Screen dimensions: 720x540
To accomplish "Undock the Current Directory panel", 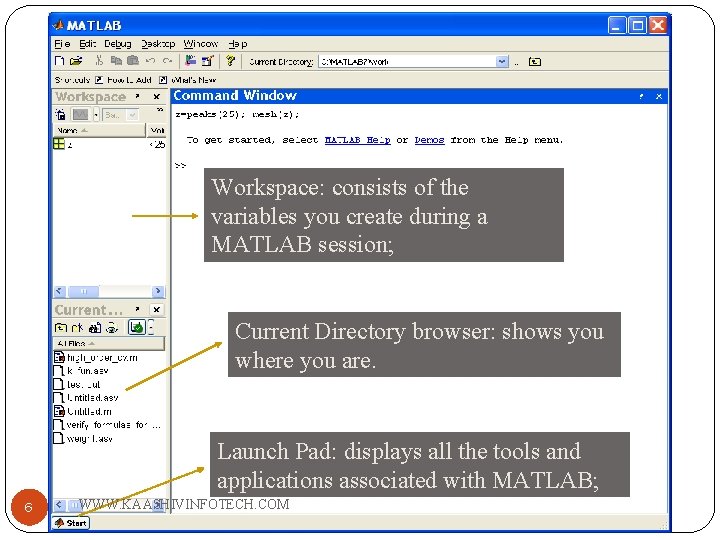I will pos(137,309).
